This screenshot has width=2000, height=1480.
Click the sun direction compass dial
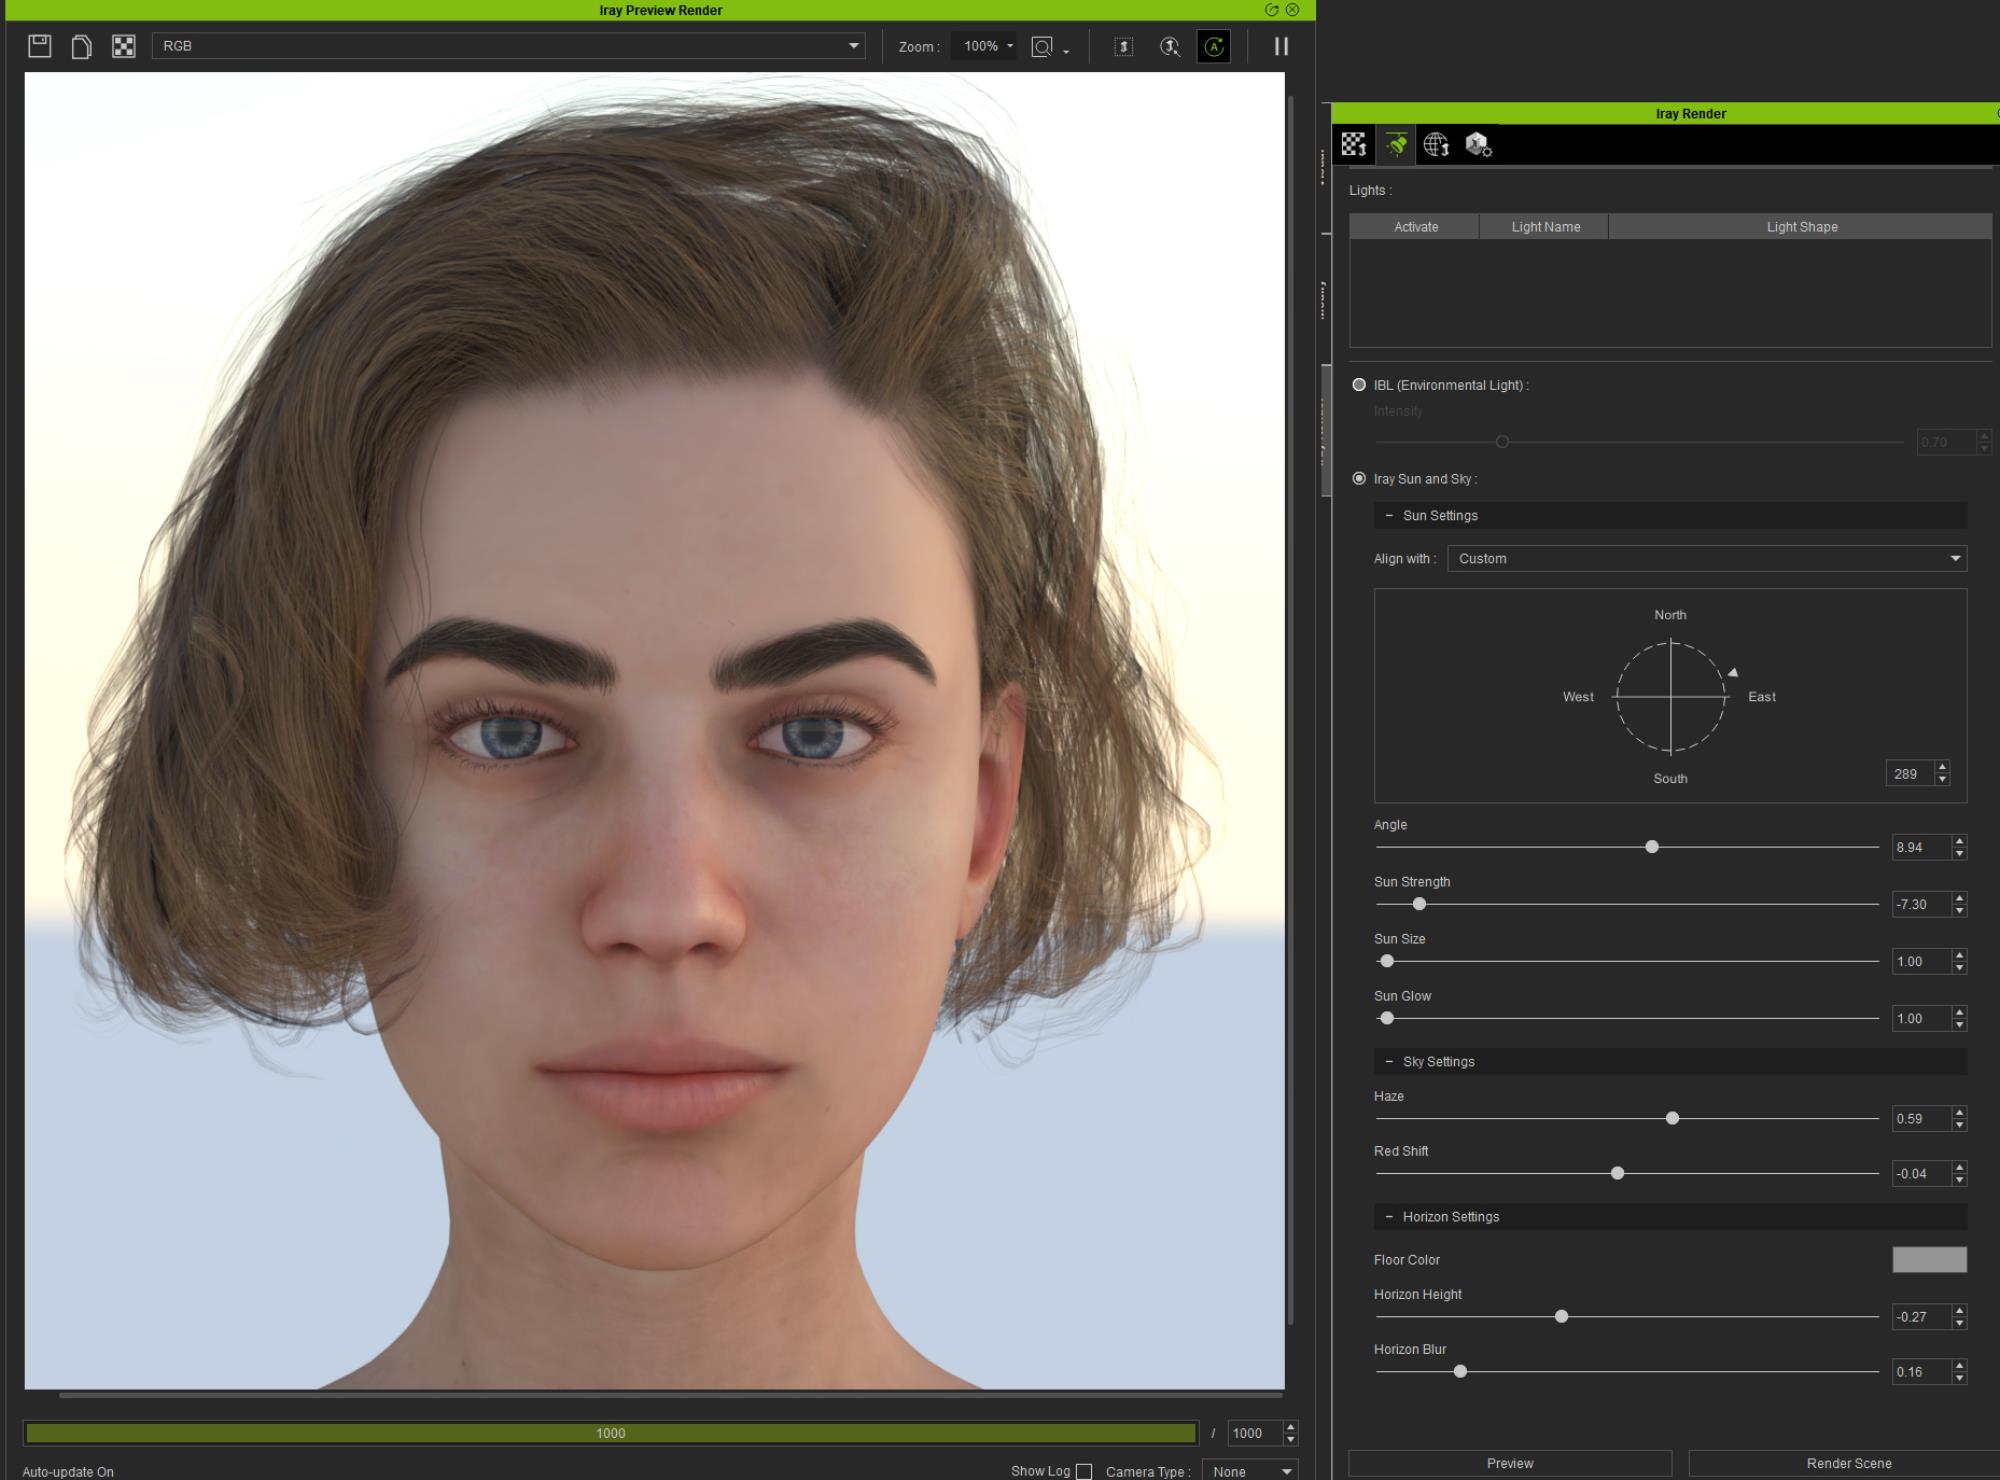(x=1670, y=696)
